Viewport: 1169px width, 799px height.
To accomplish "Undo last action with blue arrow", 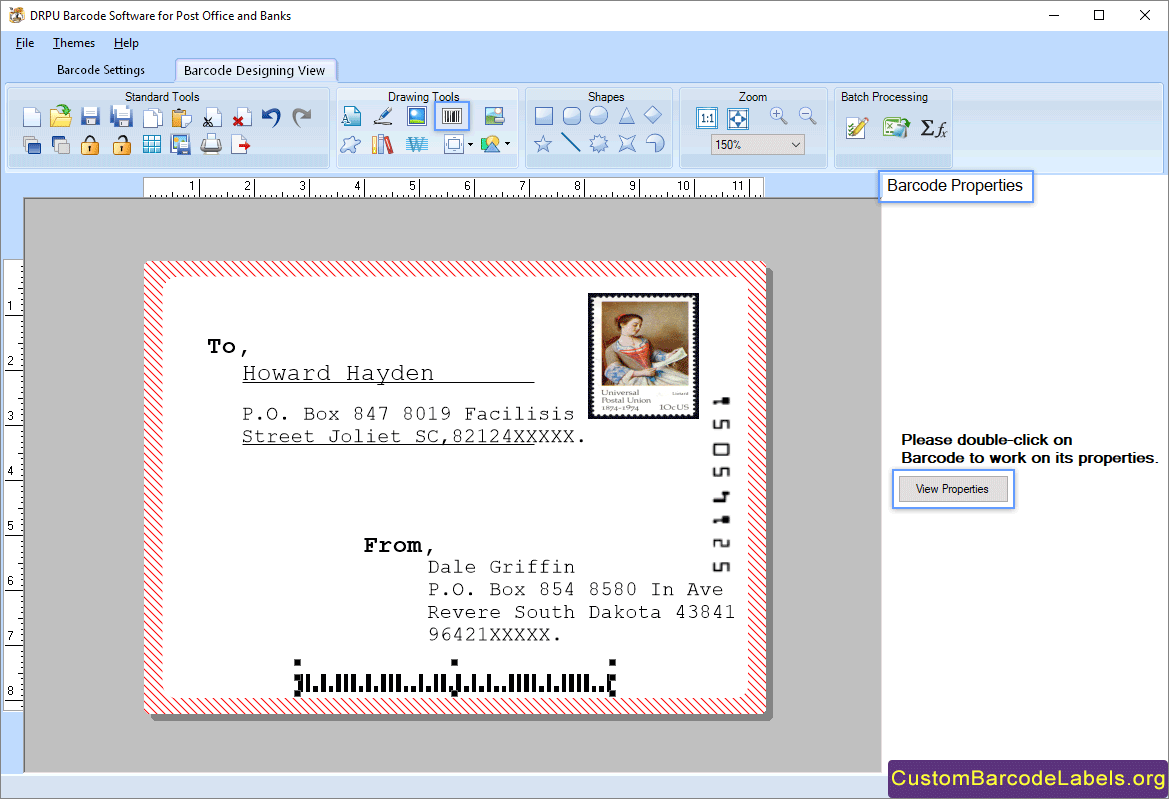I will pos(271,117).
